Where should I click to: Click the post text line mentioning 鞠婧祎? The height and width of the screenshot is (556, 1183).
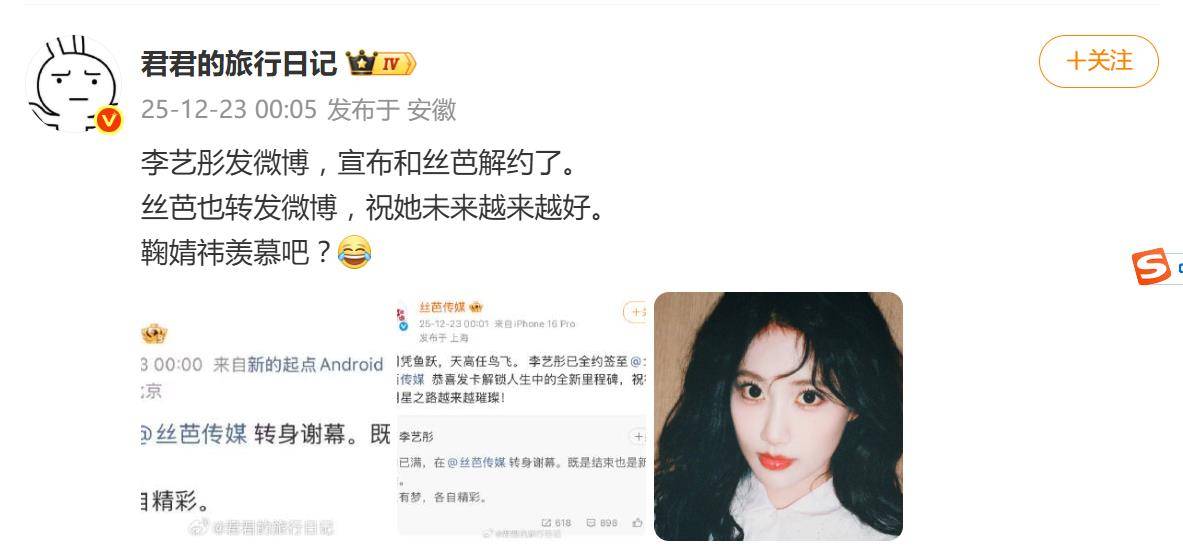click(257, 253)
